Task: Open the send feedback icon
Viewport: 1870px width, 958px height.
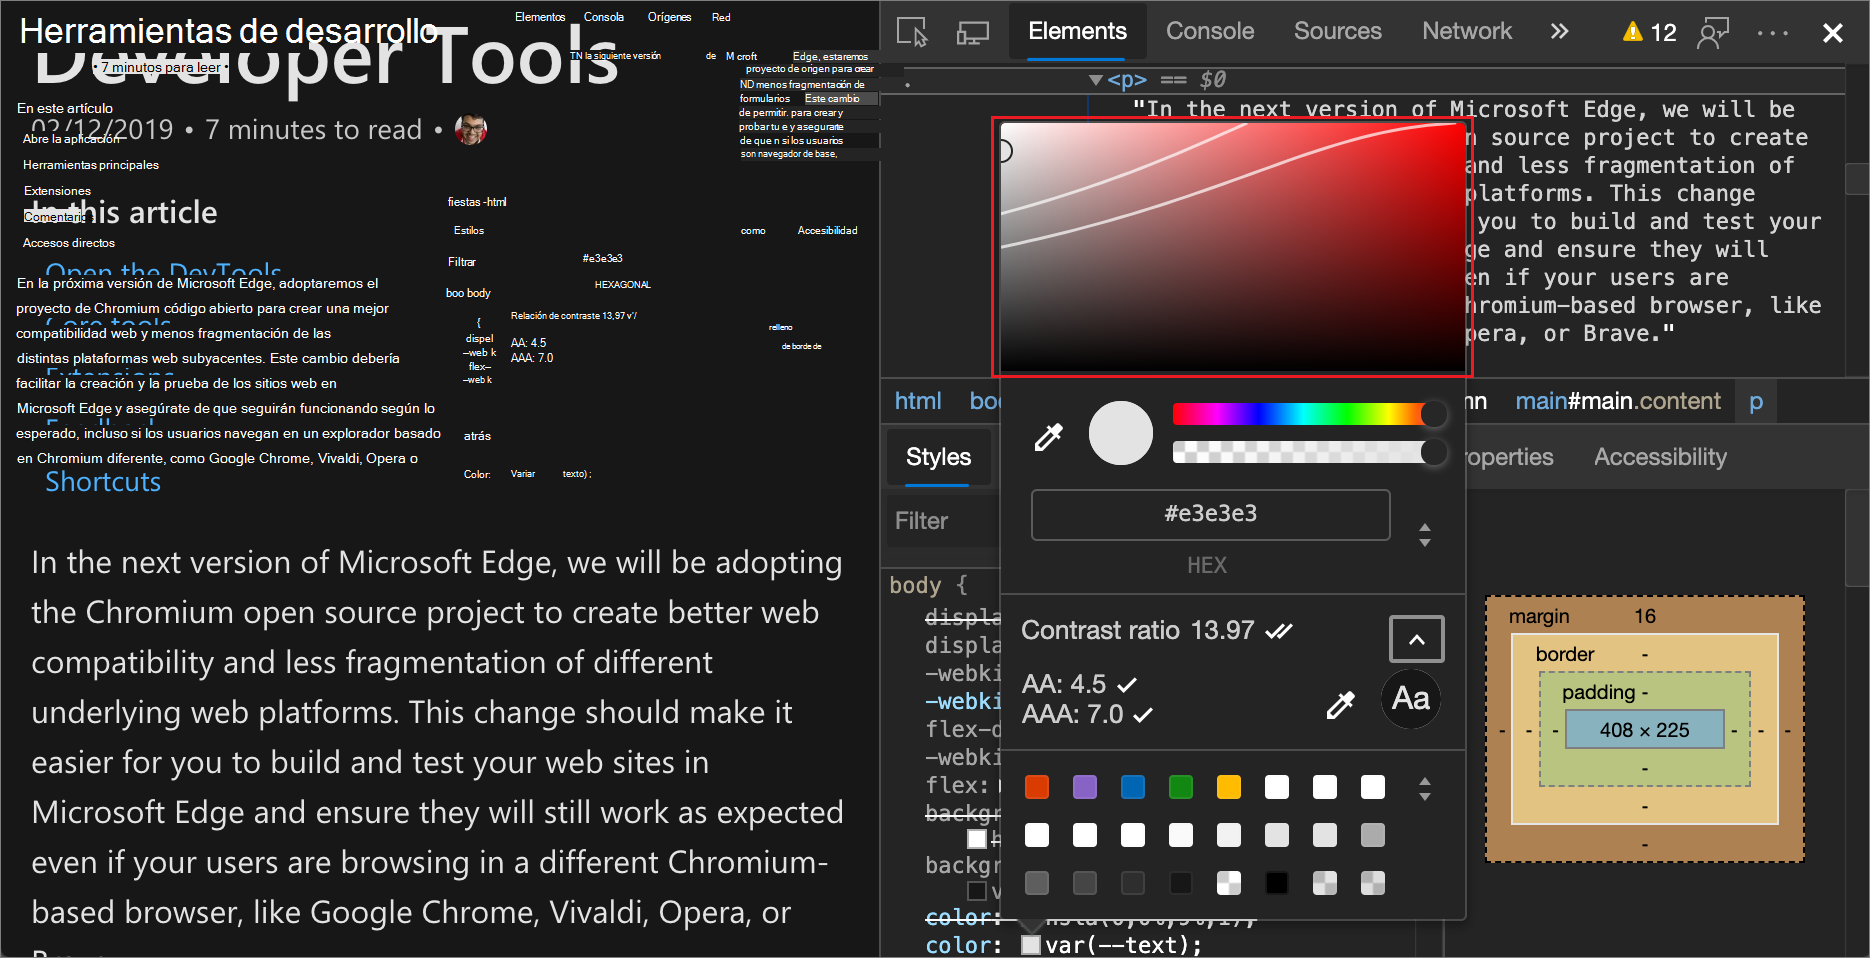Action: tap(1713, 33)
